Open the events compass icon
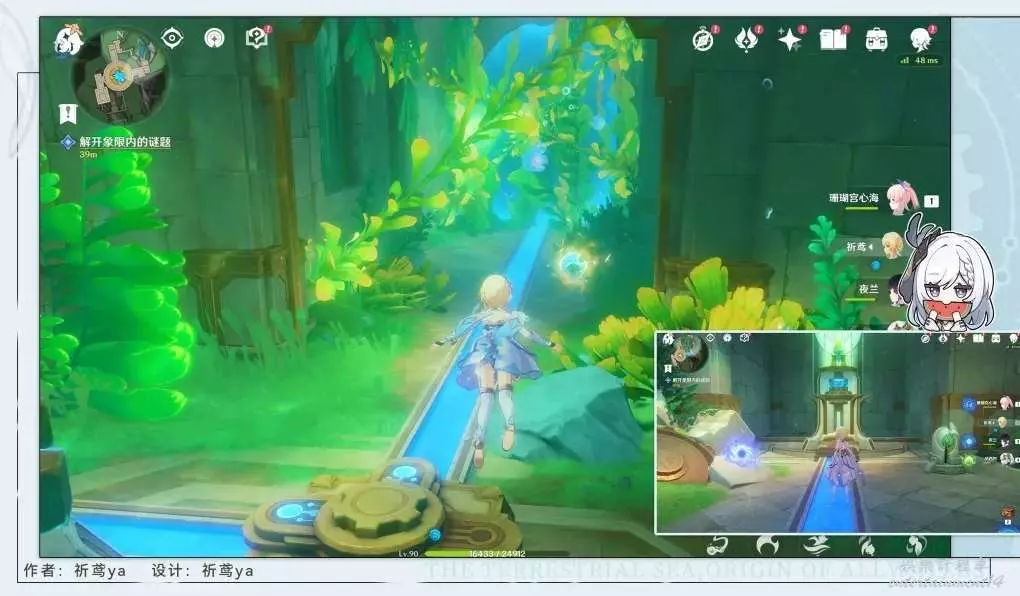This screenshot has width=1020, height=596. [703, 40]
